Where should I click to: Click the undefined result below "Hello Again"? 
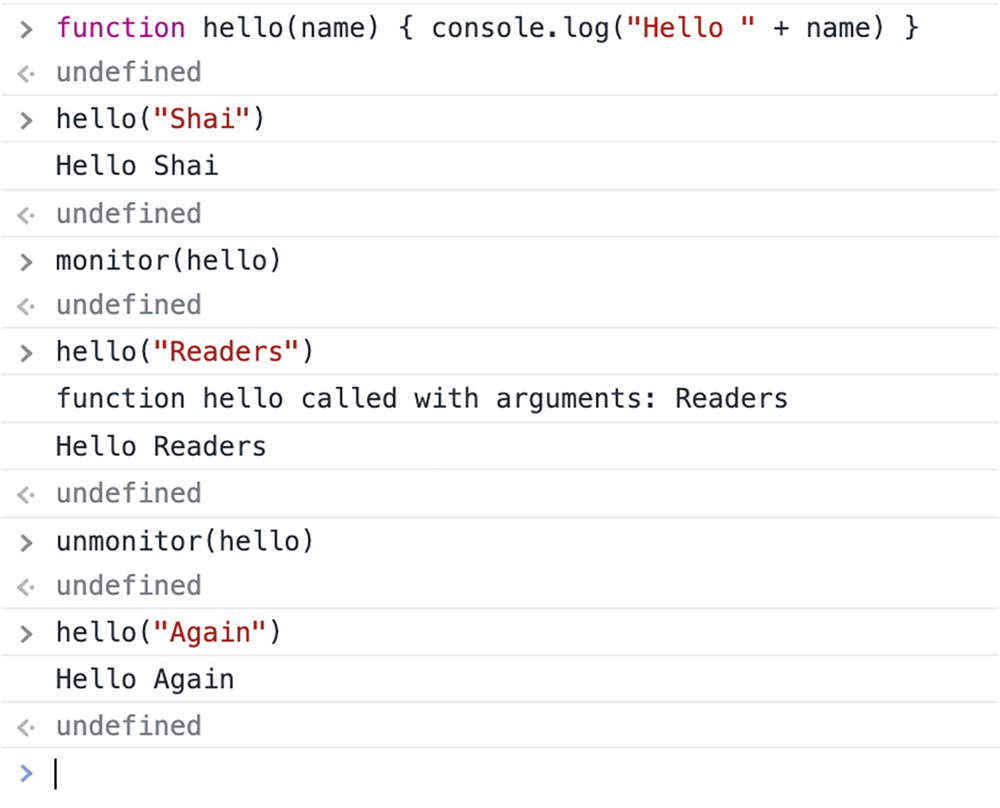pos(129,726)
